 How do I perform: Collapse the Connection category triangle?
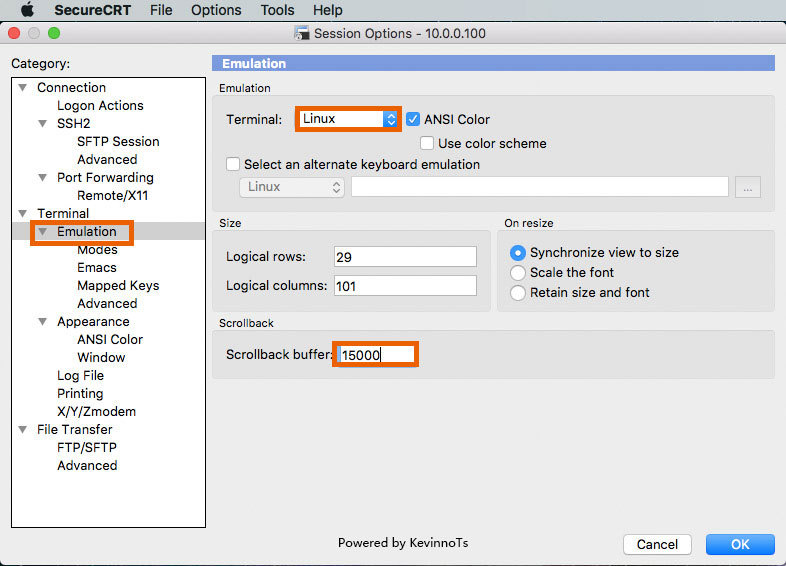tap(23, 87)
